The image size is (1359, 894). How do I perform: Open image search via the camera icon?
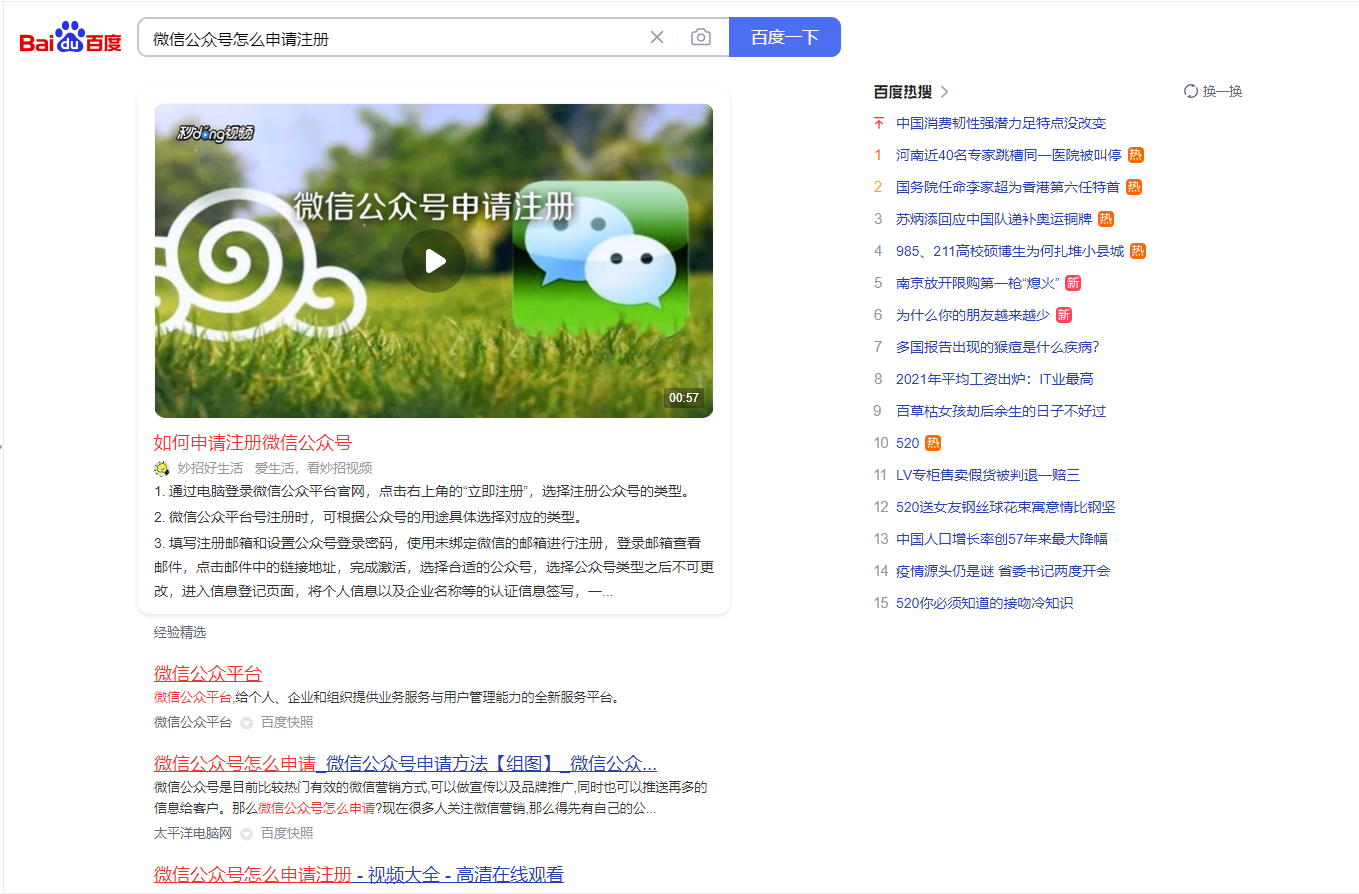[701, 37]
